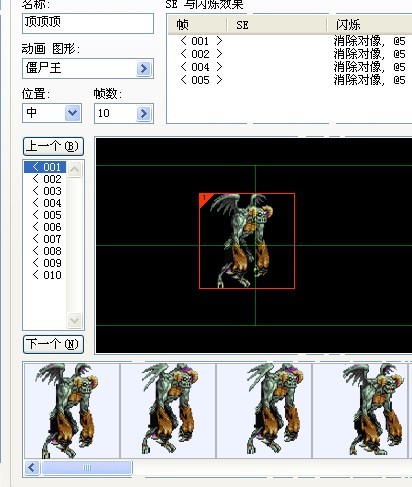
Task: Pick the third zombie king thumbnail in strip
Action: pos(264,411)
